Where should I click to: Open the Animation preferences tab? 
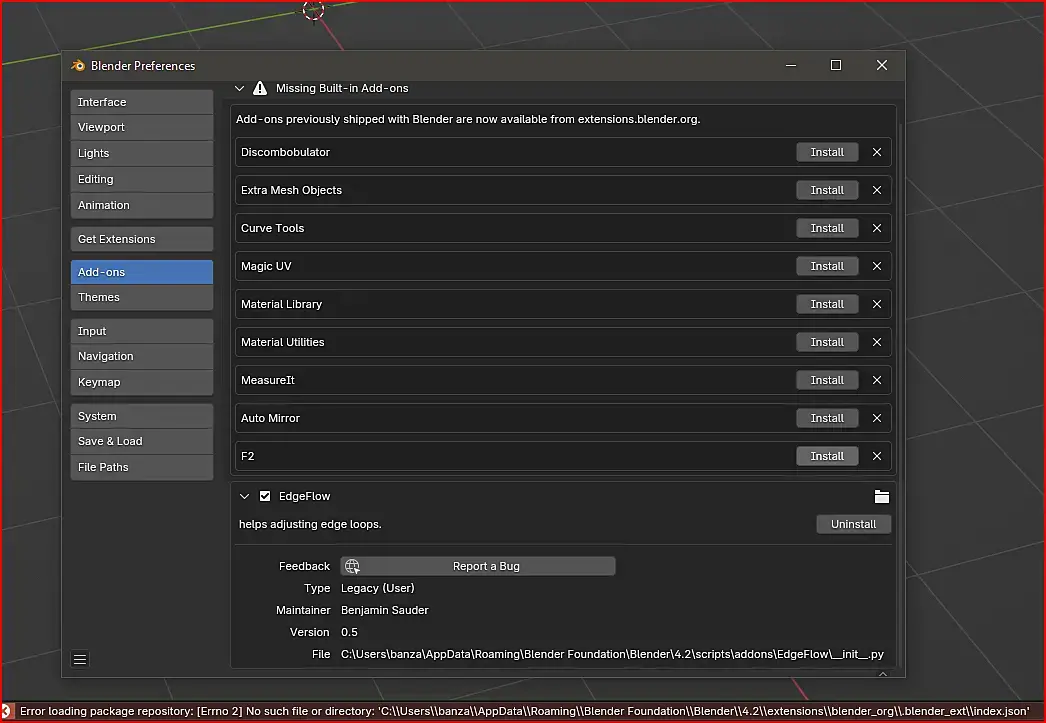(141, 205)
